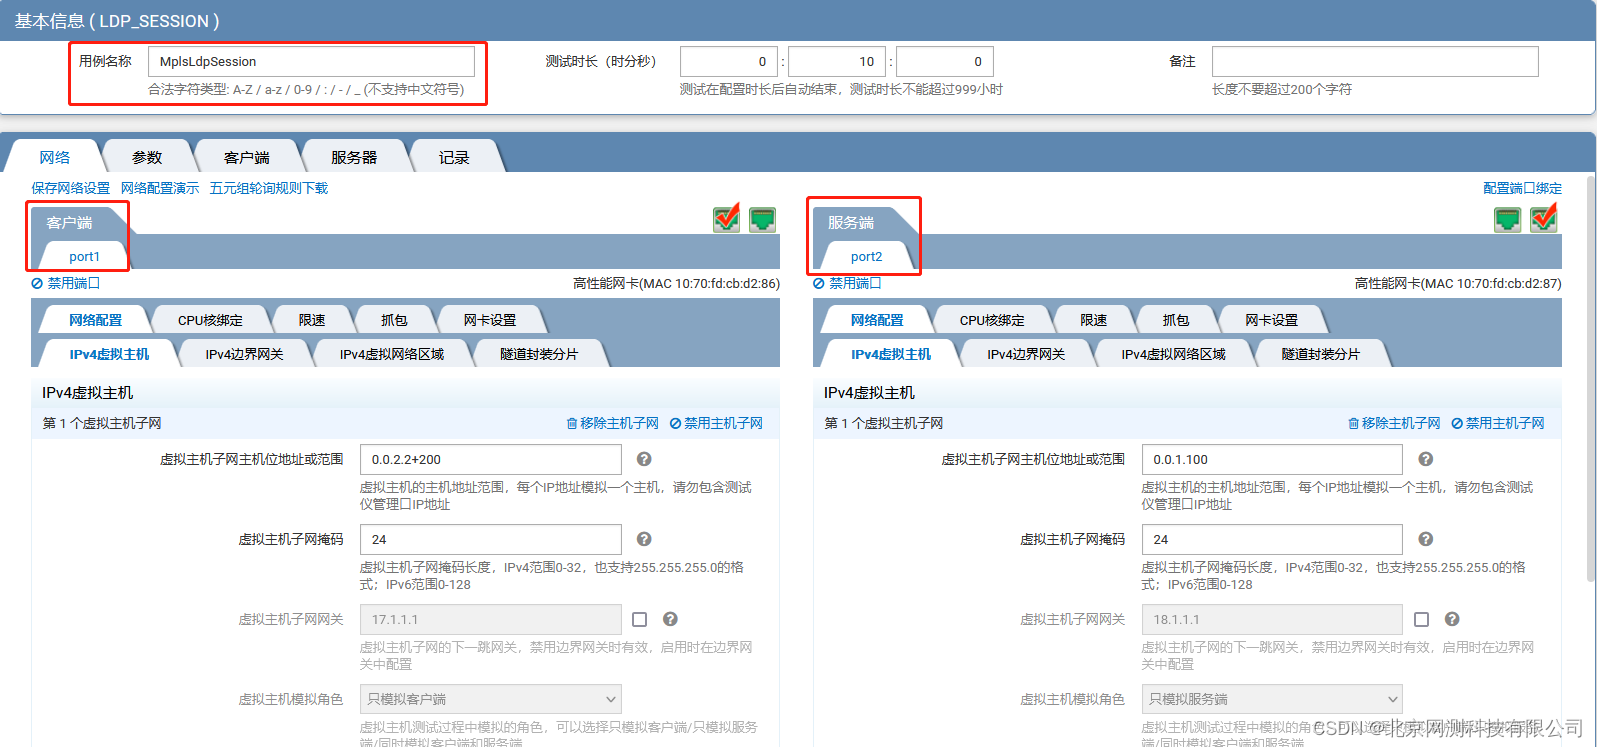This screenshot has width=1597, height=747.
Task: Open help for server host address range
Action: click(1426, 459)
